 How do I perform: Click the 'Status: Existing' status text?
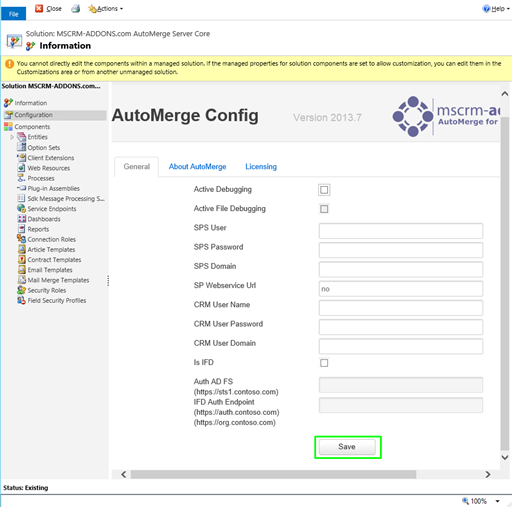(x=26, y=488)
